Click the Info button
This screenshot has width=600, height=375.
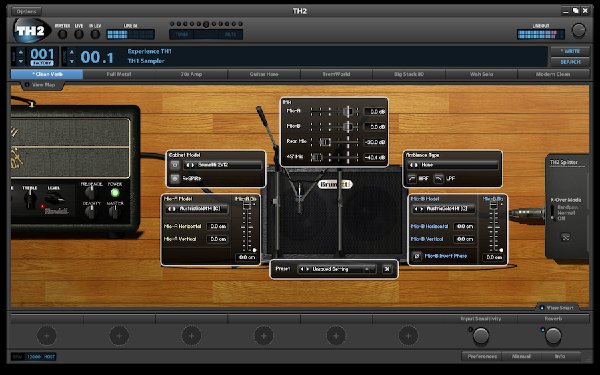pyautogui.click(x=560, y=356)
